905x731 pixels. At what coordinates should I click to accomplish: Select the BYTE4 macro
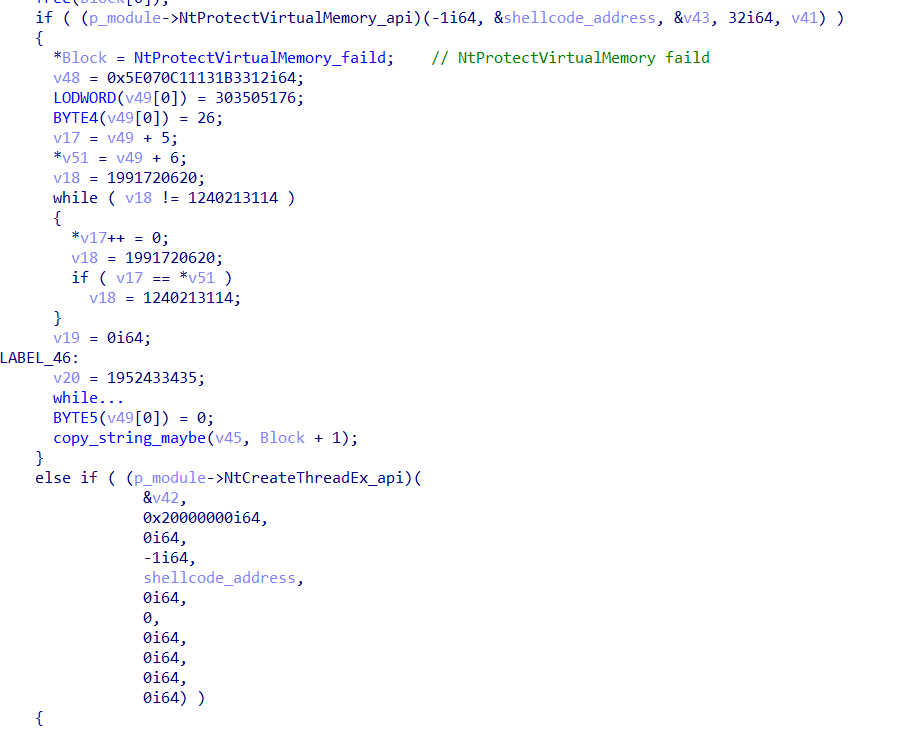(x=76, y=118)
